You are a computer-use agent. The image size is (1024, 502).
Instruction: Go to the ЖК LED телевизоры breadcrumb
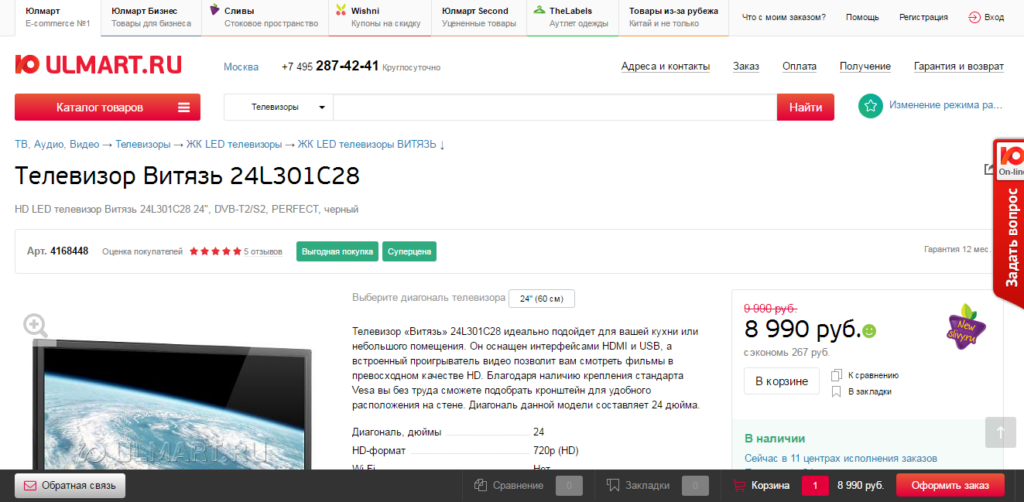click(234, 144)
